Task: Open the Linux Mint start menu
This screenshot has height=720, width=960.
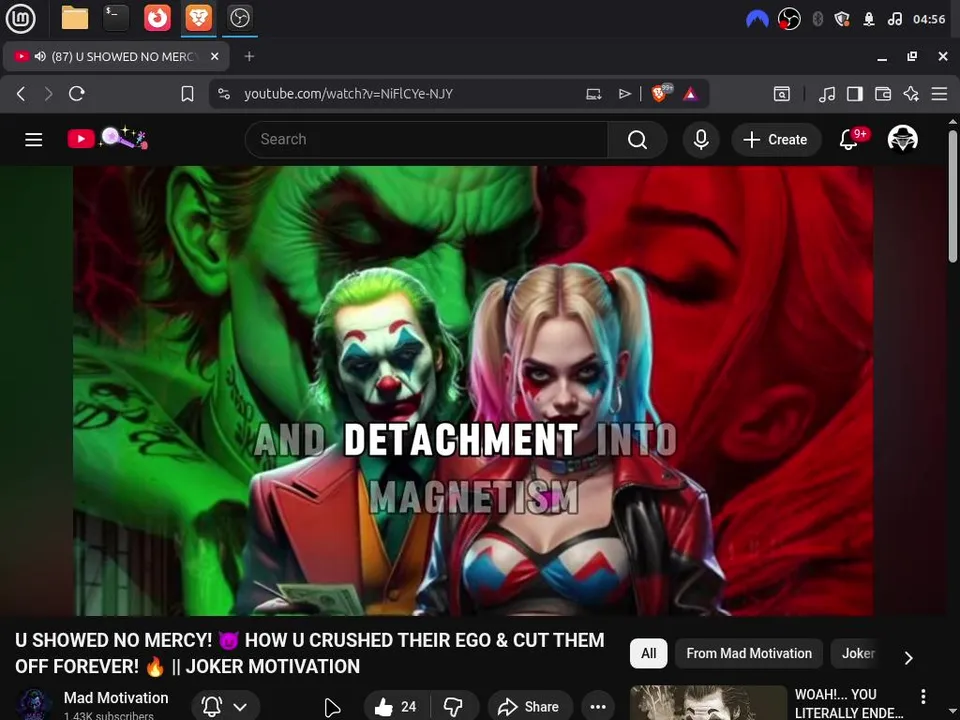Action: [20, 18]
